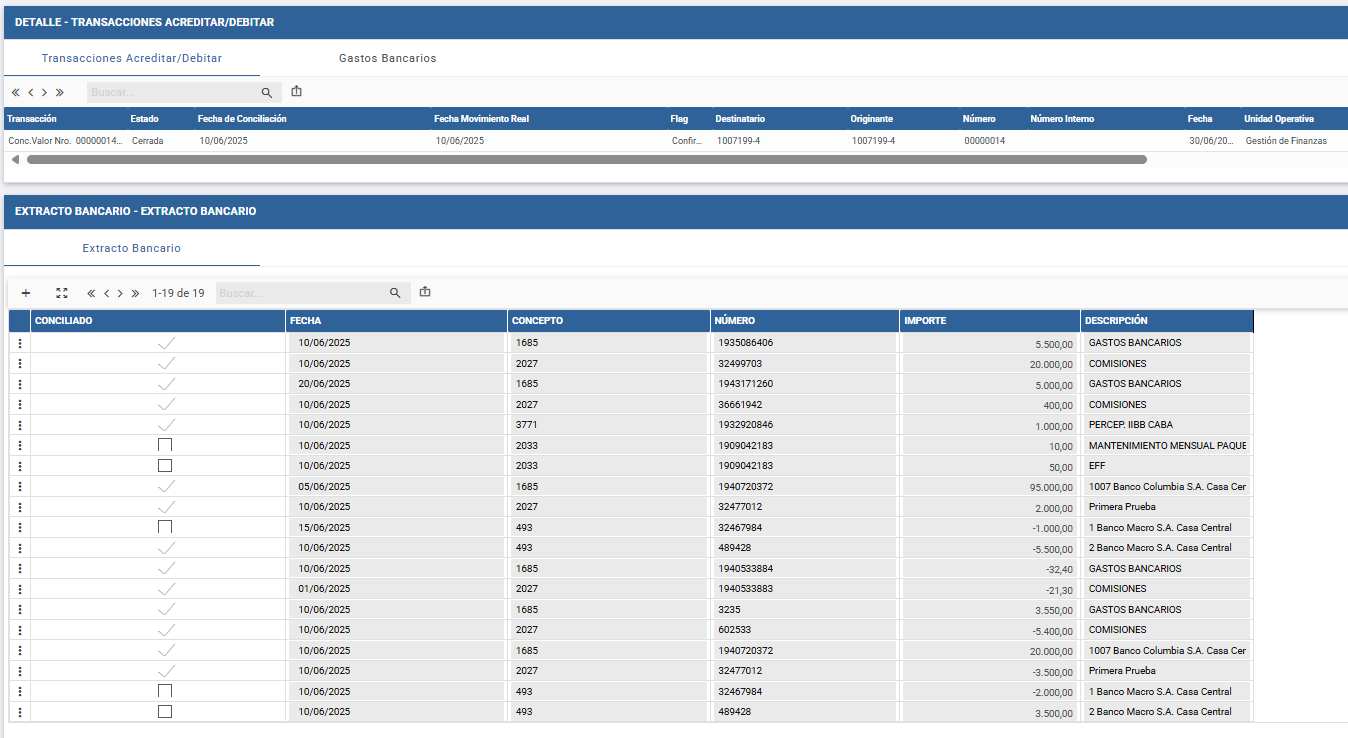
Task: Check Conciliado box for 3.500,00 Banco Macro row
Action: [165, 712]
